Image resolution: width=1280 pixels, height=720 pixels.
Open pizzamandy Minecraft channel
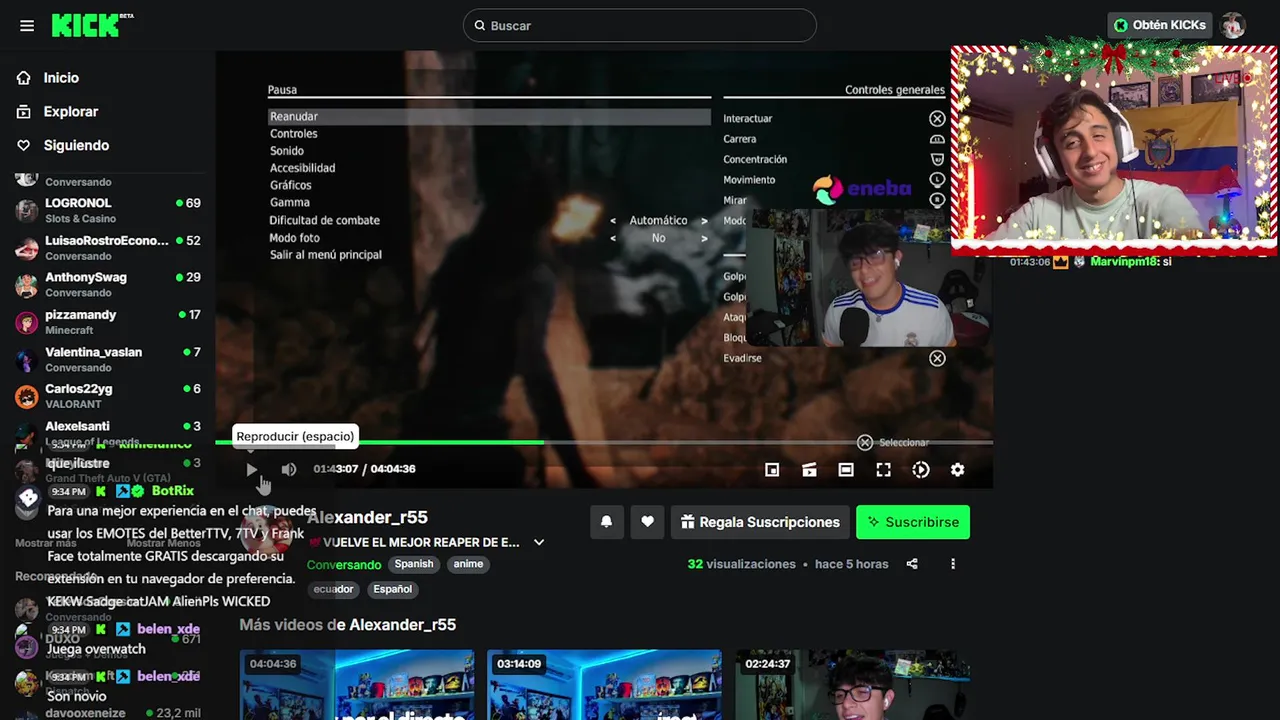pyautogui.click(x=108, y=322)
